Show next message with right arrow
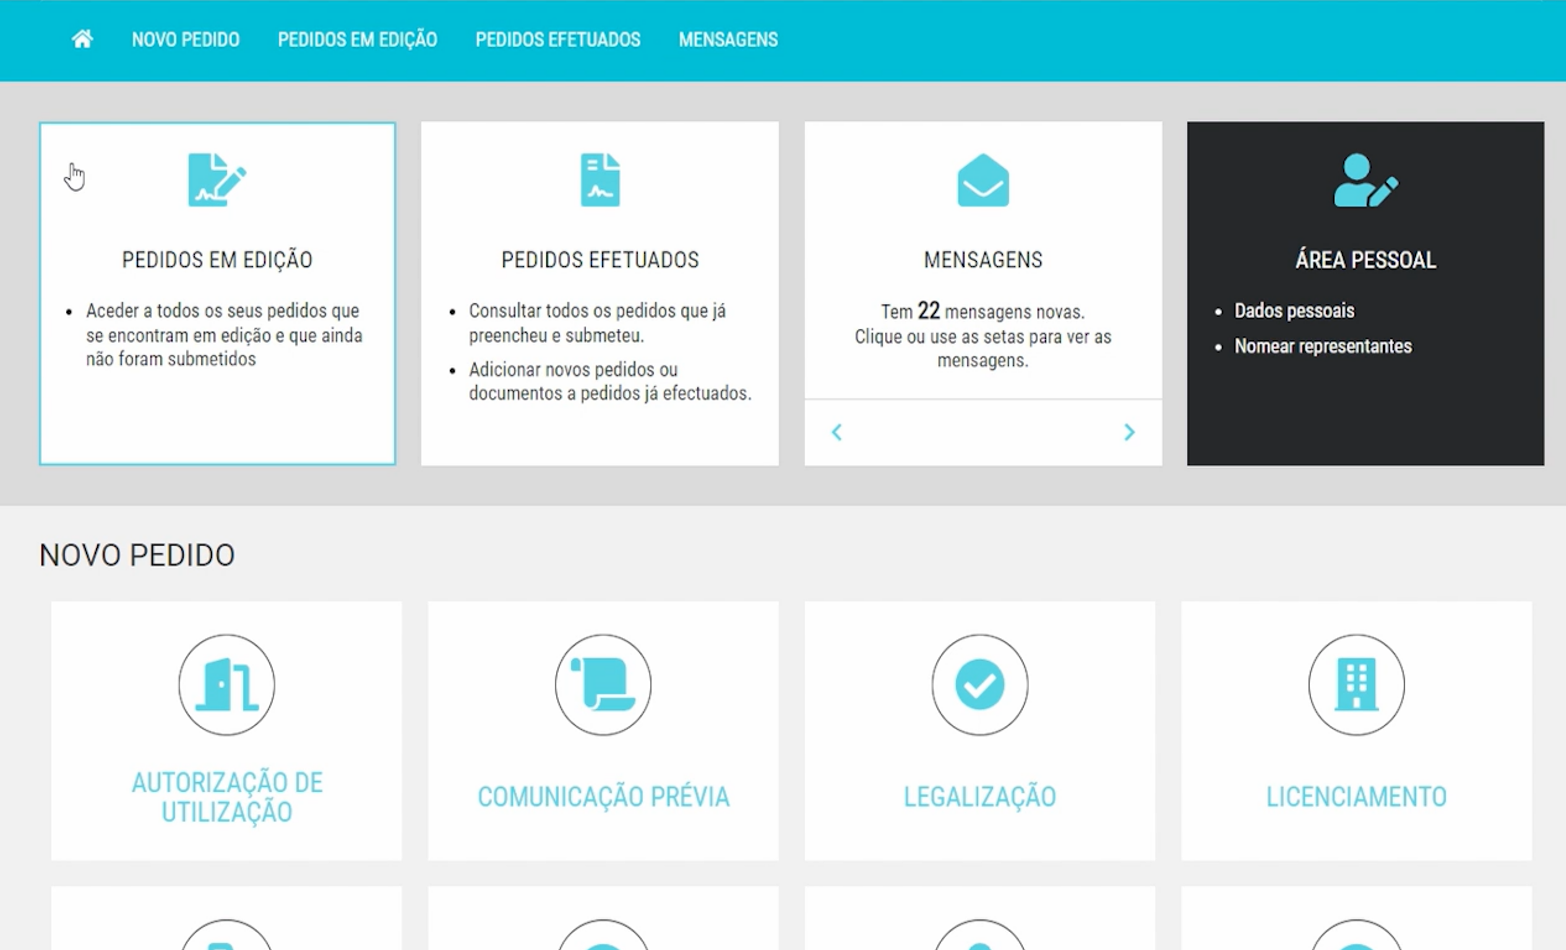 tap(1129, 432)
